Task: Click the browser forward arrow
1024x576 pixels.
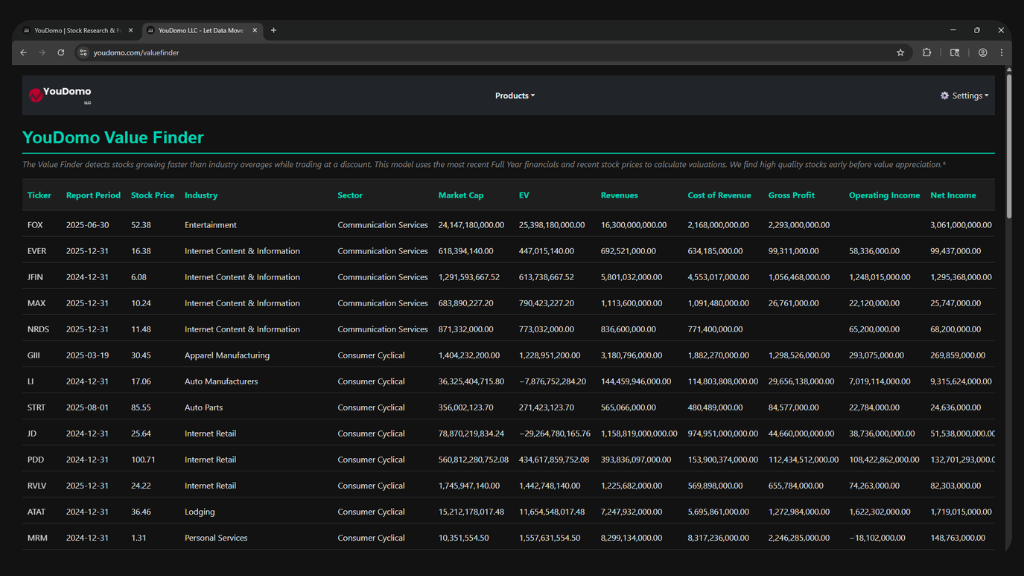Action: click(42, 52)
